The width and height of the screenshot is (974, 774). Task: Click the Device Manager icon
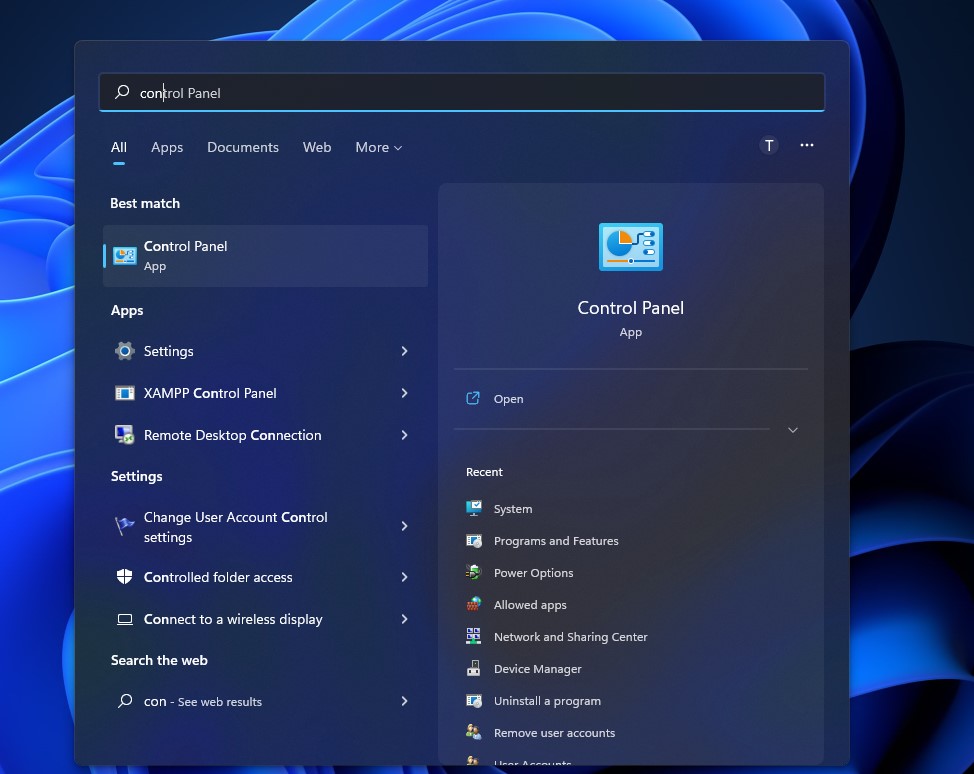coord(474,668)
